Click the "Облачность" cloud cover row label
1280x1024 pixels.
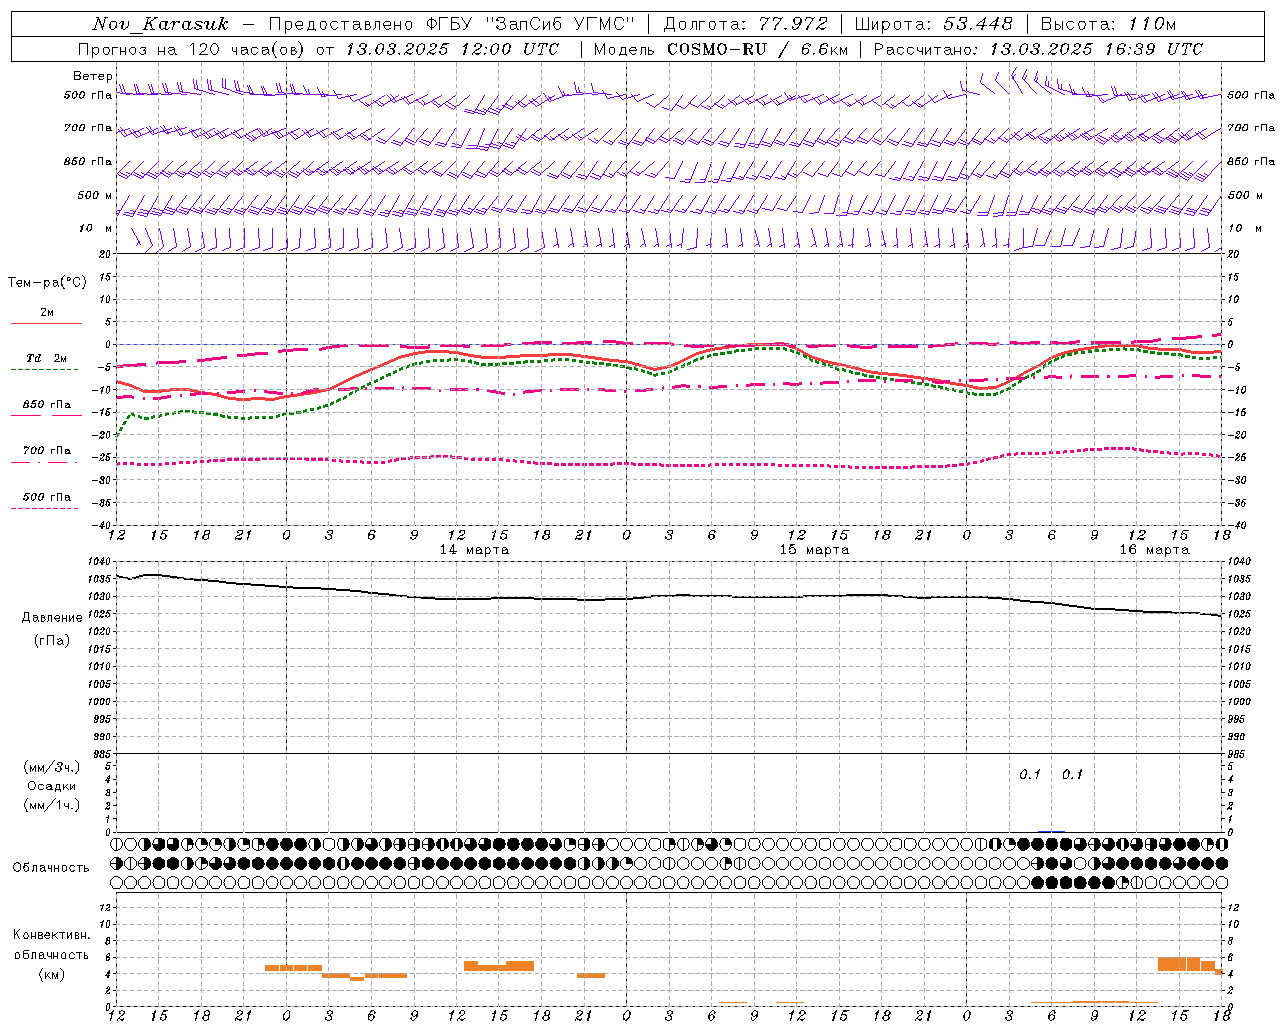(51, 868)
